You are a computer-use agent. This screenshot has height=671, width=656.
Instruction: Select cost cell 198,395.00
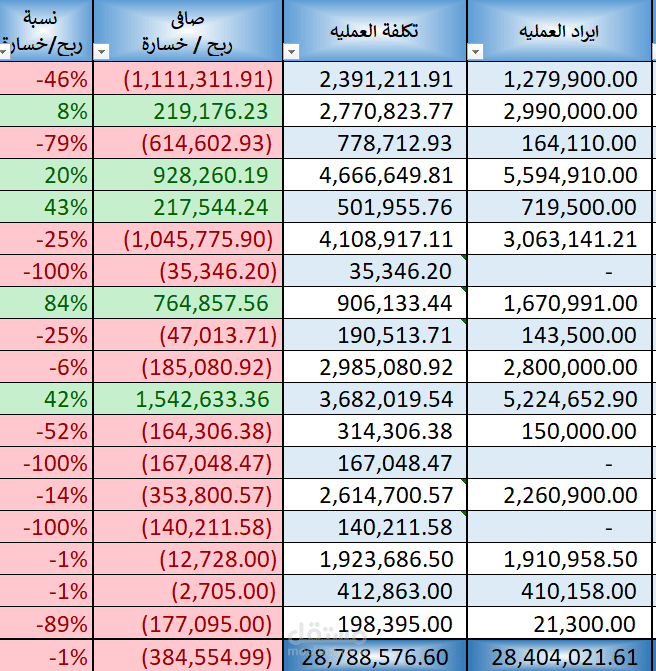[x=375, y=623]
